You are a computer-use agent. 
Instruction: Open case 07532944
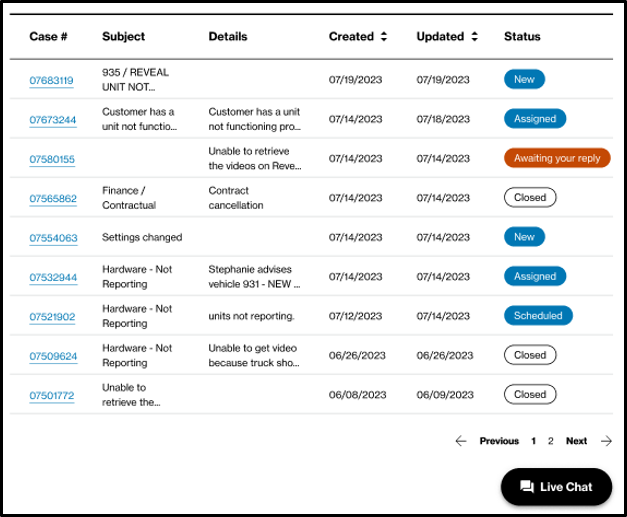click(53, 277)
